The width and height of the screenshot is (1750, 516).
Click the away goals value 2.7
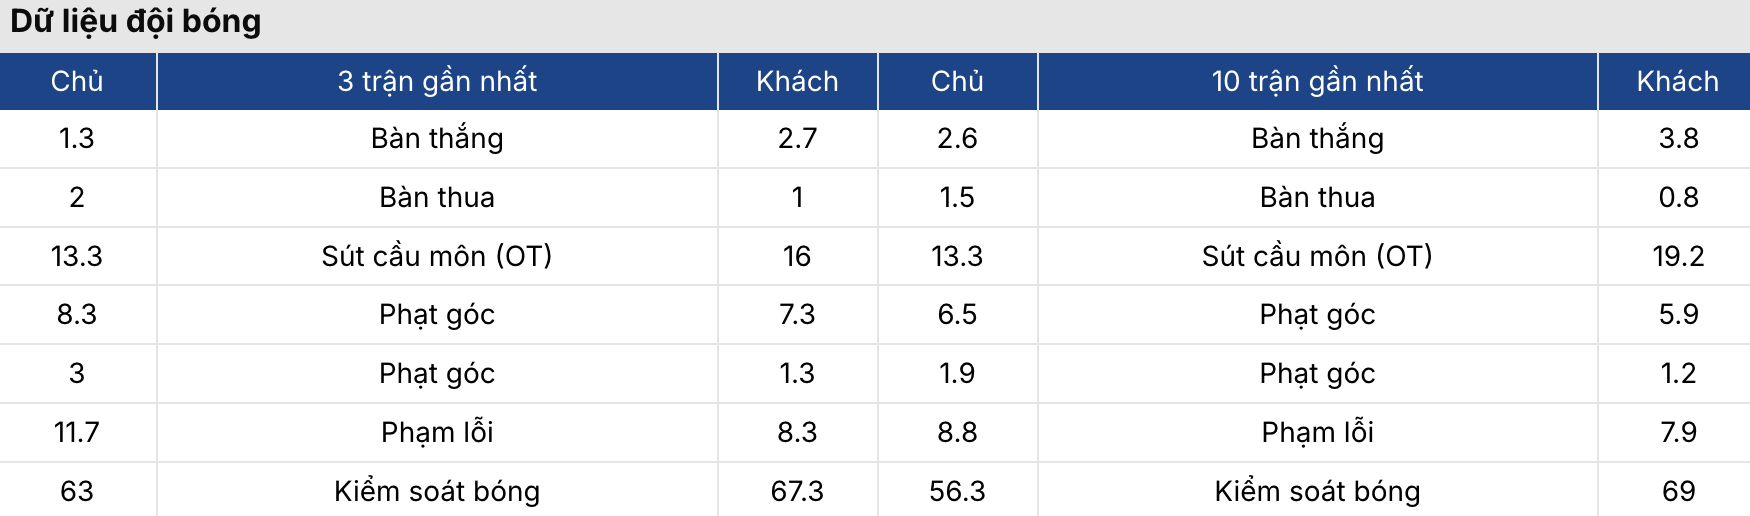point(797,138)
